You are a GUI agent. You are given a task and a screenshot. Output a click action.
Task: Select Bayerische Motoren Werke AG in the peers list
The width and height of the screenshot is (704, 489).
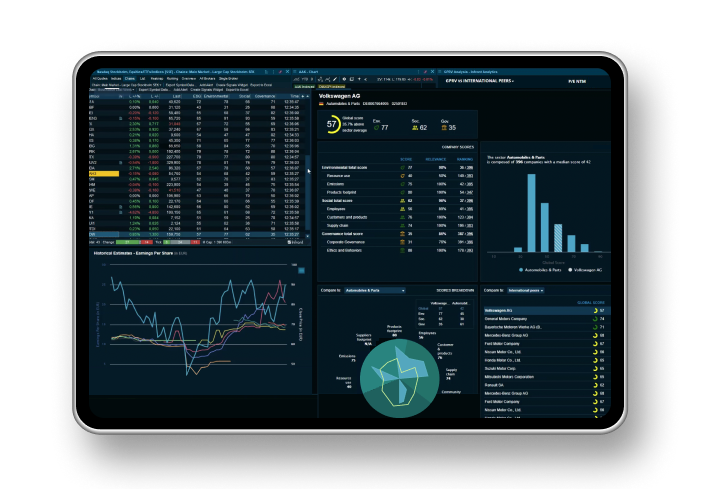tap(545, 327)
